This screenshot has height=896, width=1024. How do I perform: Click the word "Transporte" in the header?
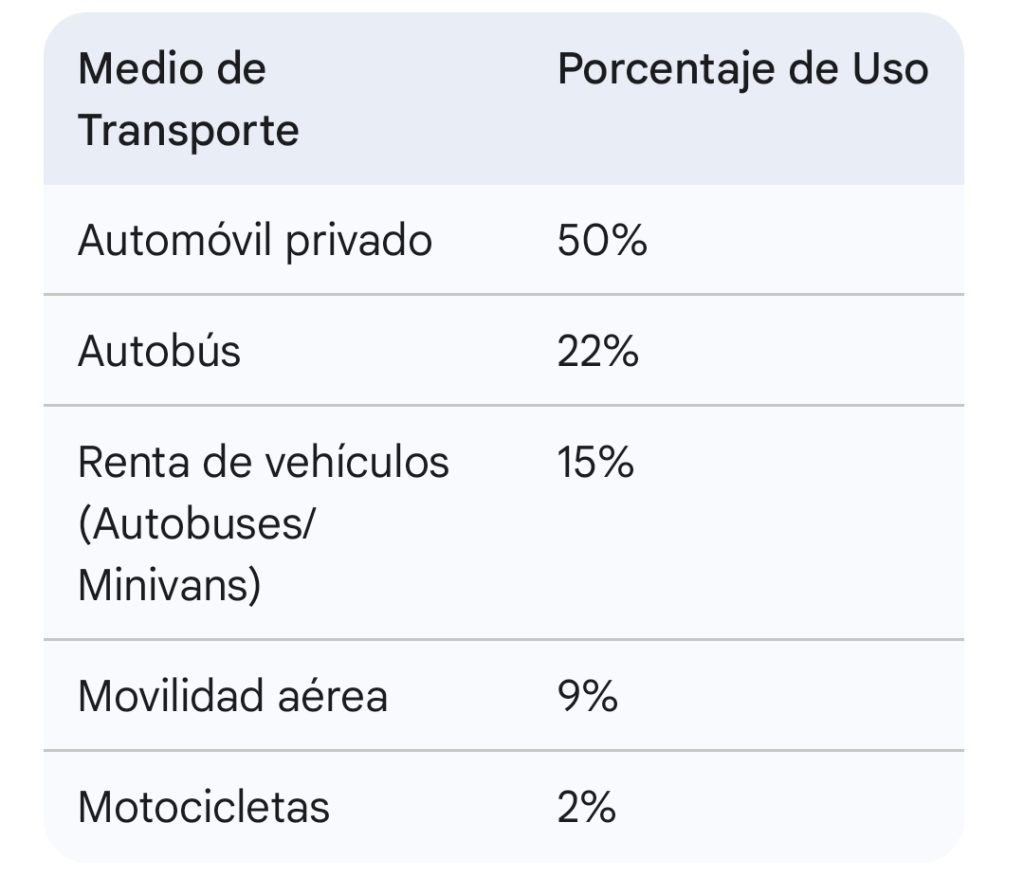coord(188,131)
